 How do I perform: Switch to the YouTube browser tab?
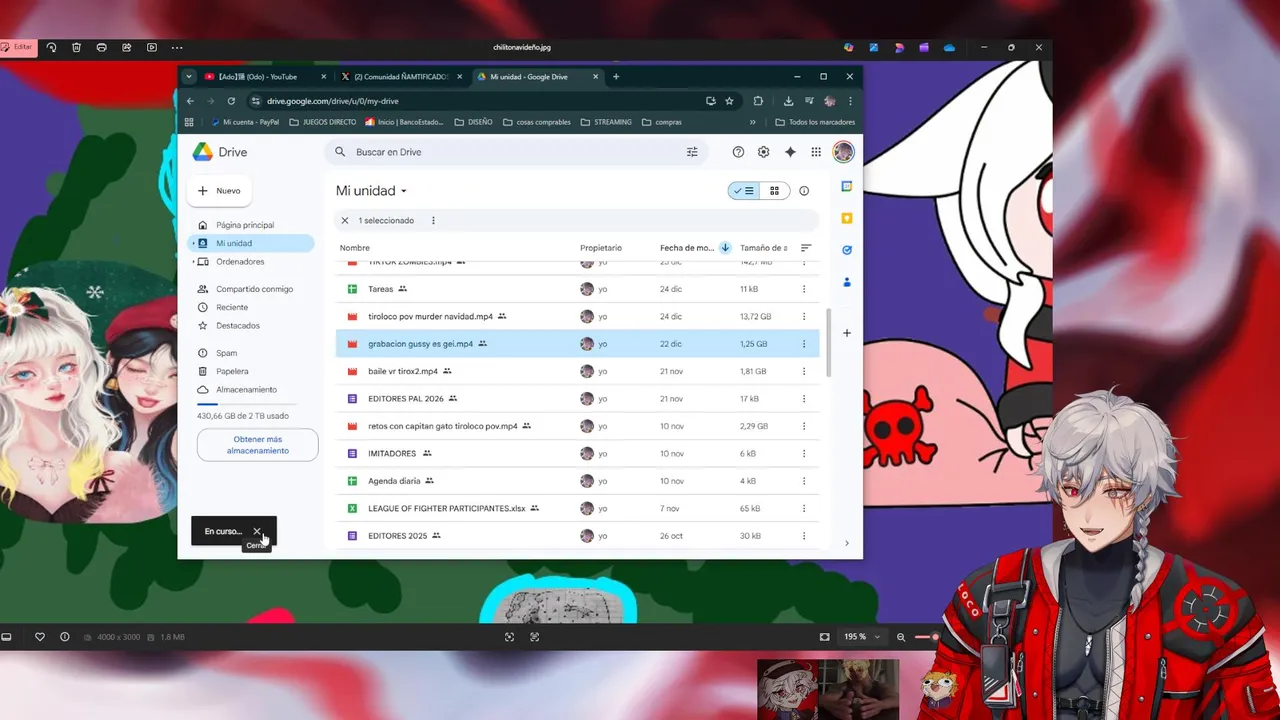pyautogui.click(x=265, y=77)
